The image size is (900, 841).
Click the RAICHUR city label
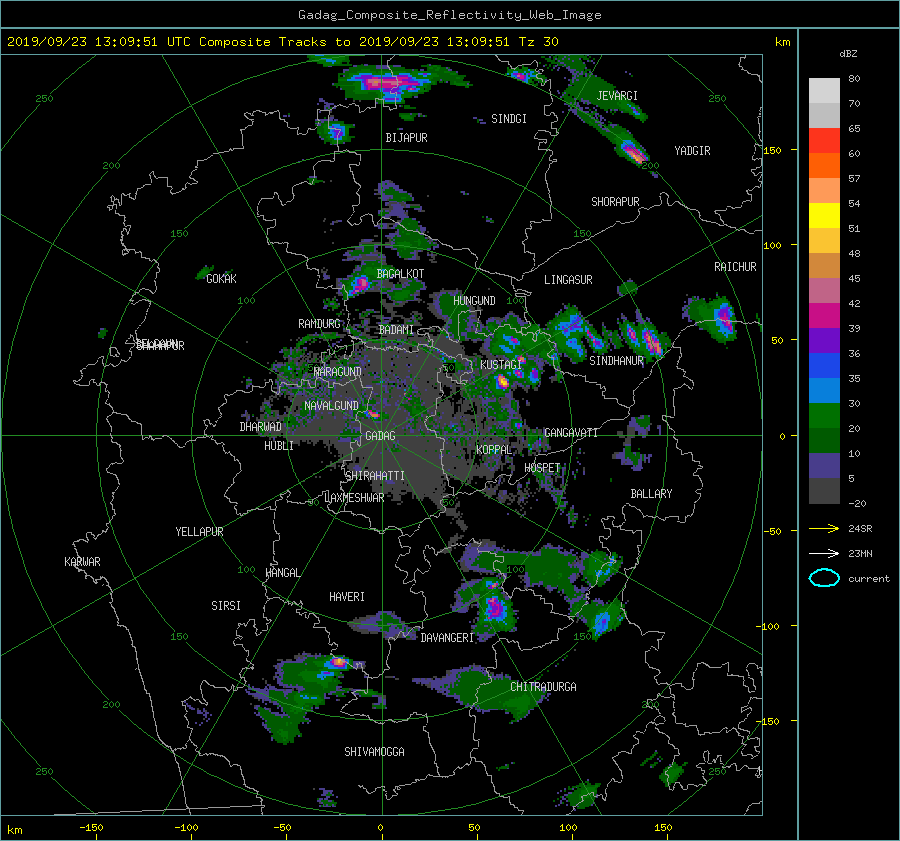735,267
